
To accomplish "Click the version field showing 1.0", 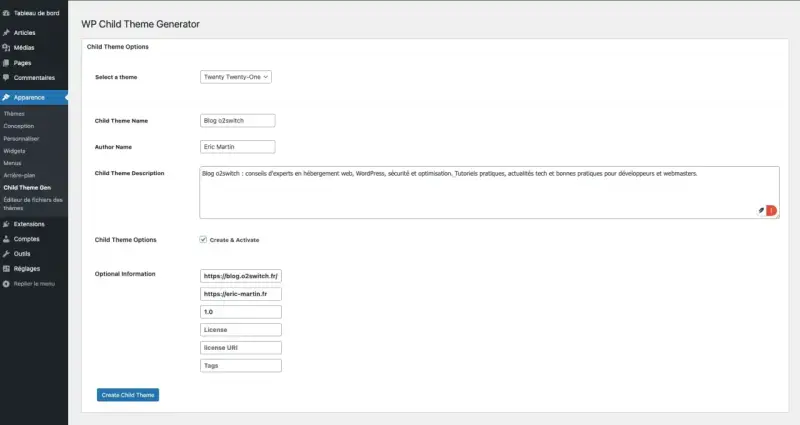I will point(241,312).
